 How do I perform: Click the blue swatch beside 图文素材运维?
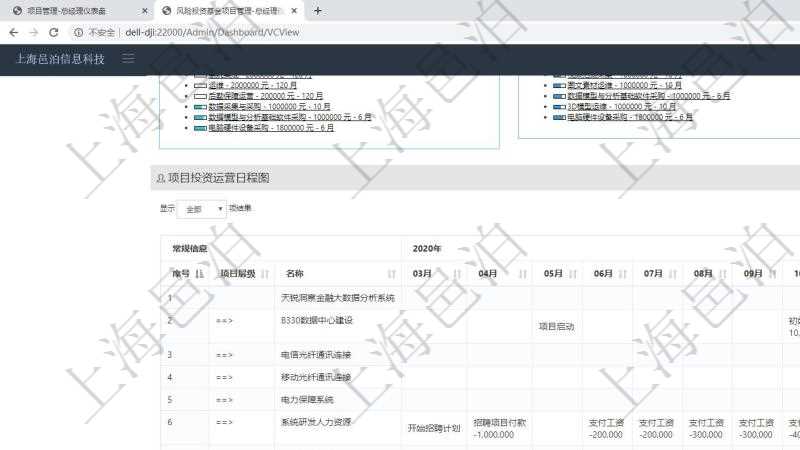559,86
